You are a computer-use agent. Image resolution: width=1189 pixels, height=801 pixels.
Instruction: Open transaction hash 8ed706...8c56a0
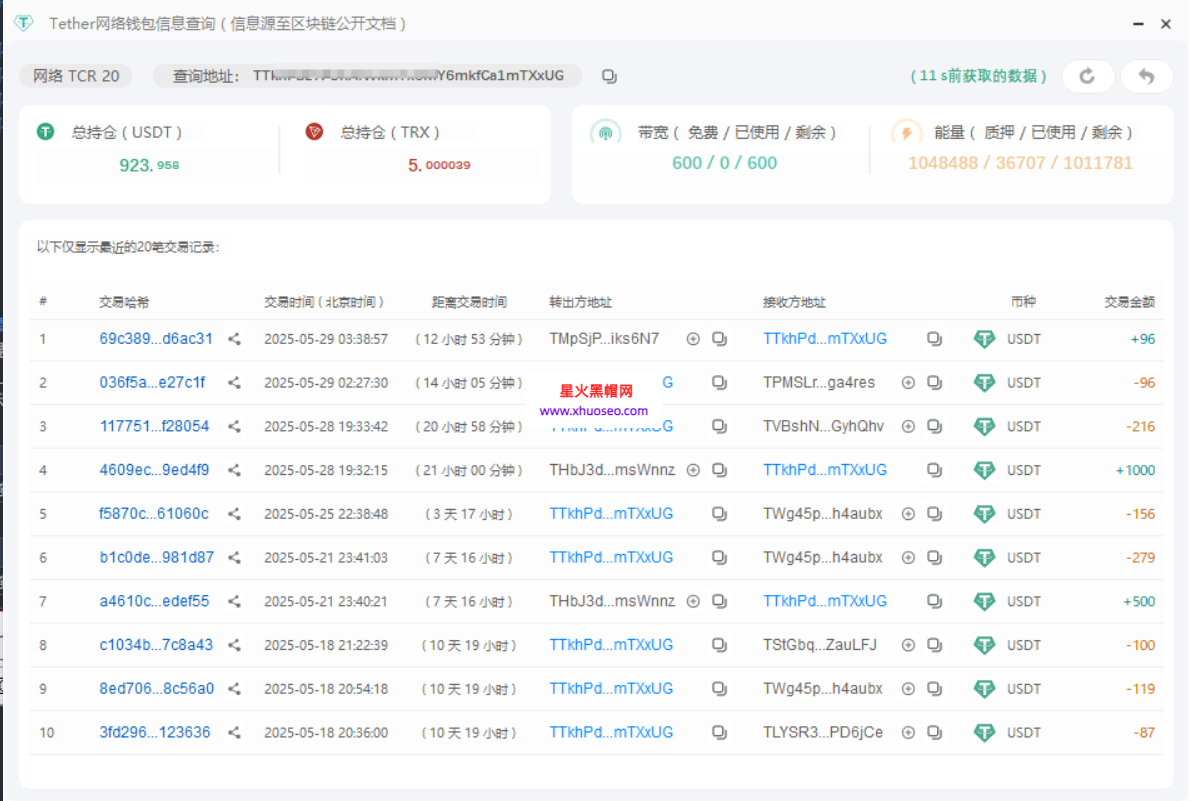[x=157, y=689]
